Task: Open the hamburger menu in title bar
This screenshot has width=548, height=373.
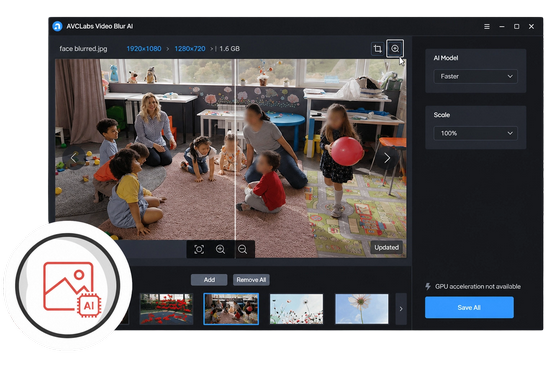Action: click(487, 27)
